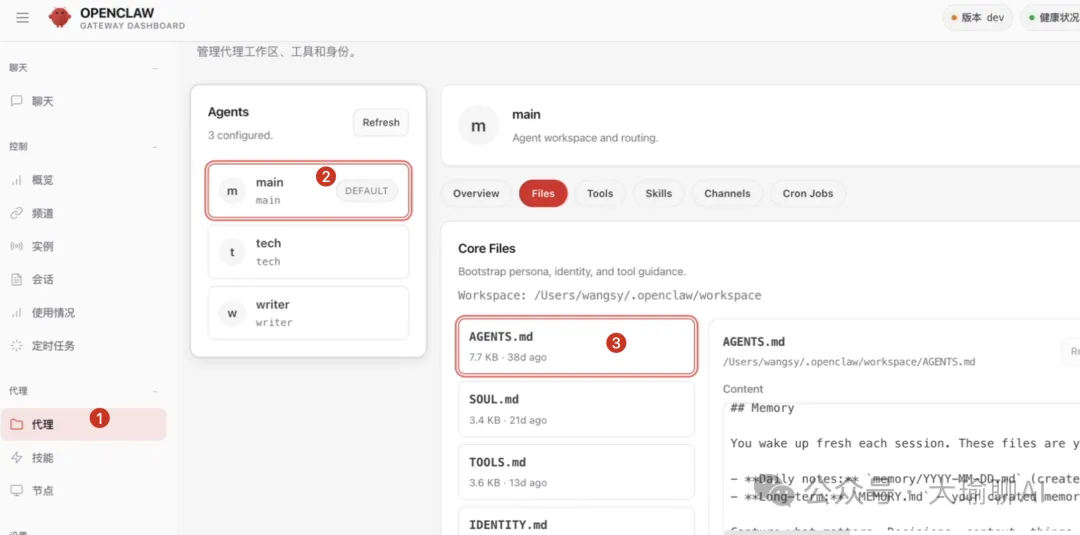Collapse the 控制 sidebar section
This screenshot has height=535, width=1080.
click(155, 147)
